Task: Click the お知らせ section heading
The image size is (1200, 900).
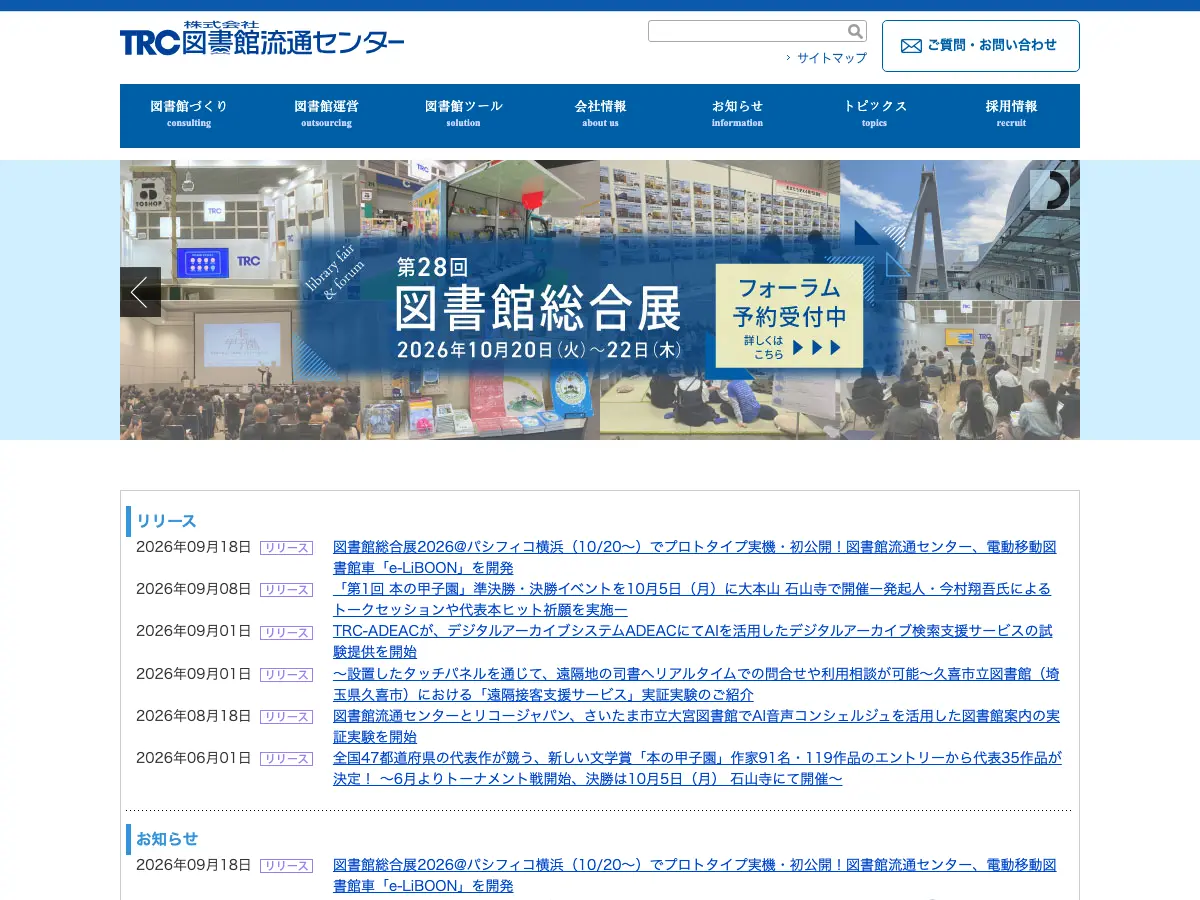Action: tap(167, 839)
